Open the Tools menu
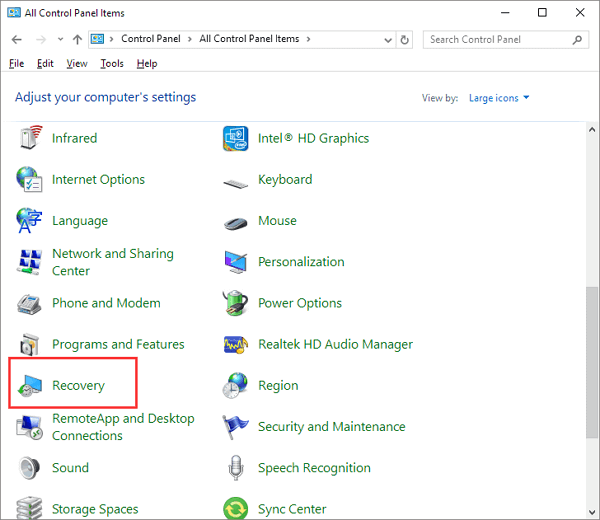This screenshot has width=600, height=520. pos(112,63)
